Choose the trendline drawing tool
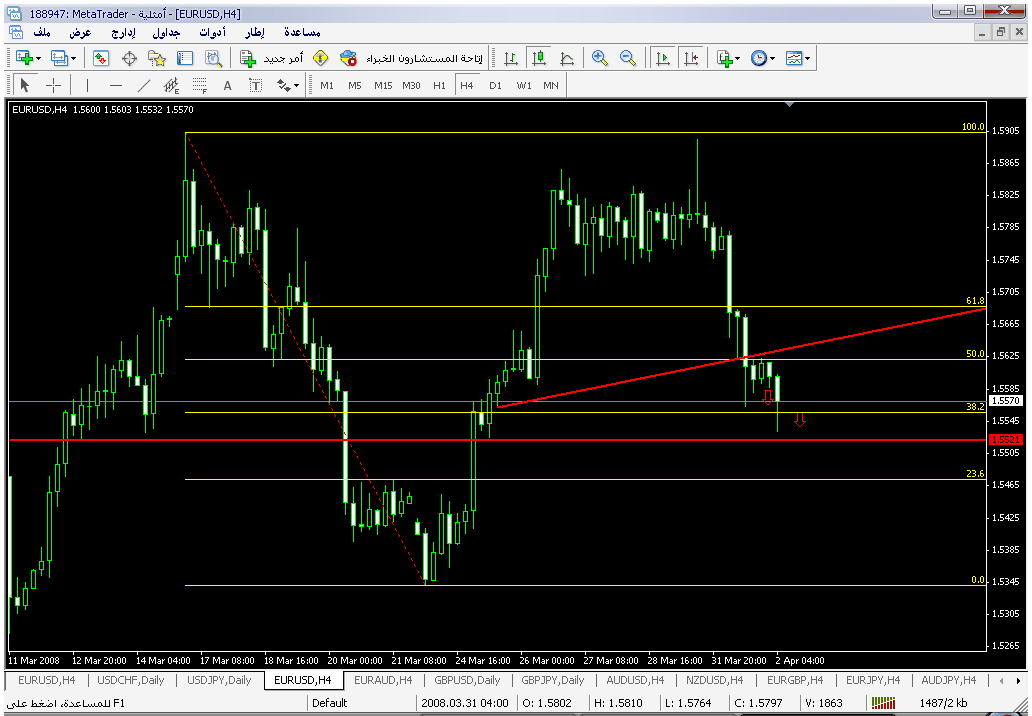The height and width of the screenshot is (716, 1032). click(x=144, y=86)
